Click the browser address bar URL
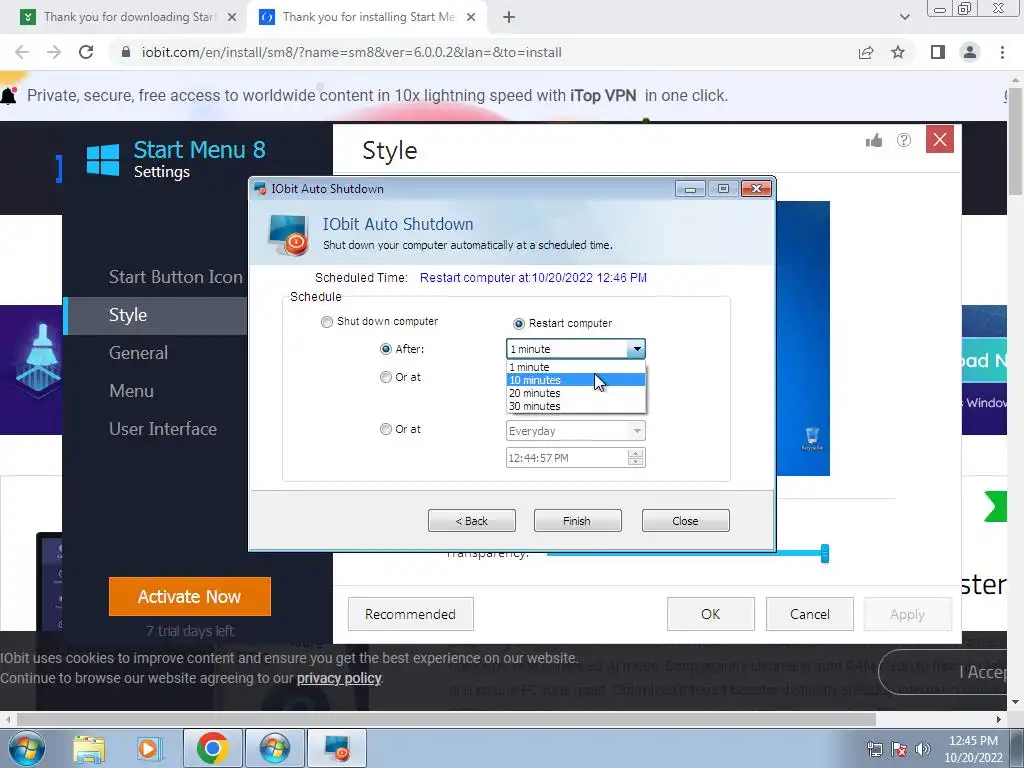 (x=351, y=52)
